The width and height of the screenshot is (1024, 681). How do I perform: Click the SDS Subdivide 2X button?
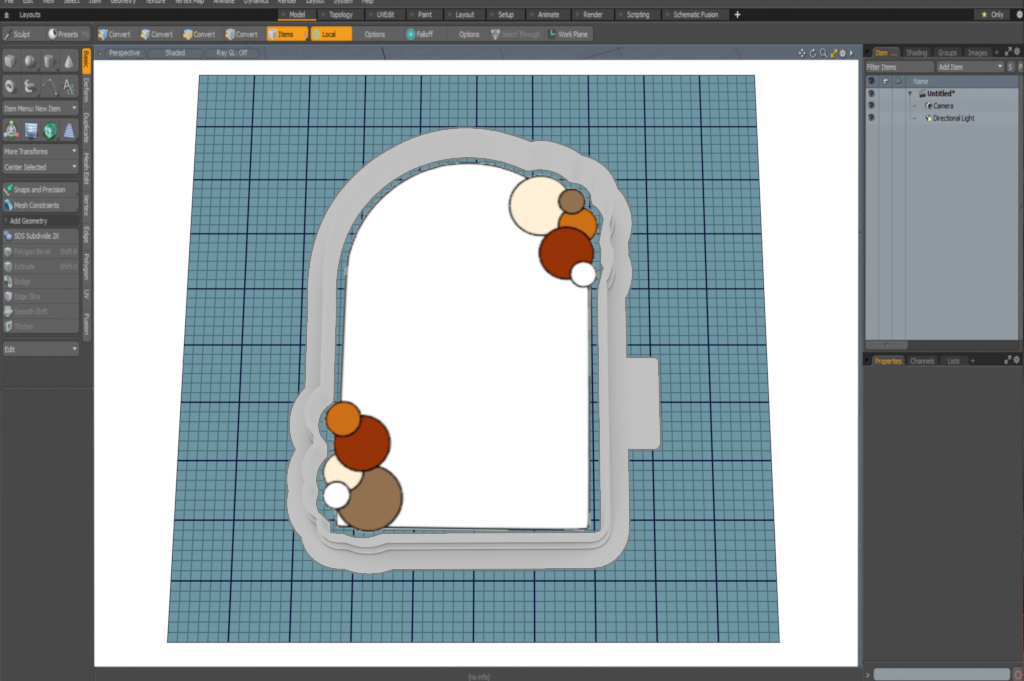(x=40, y=236)
